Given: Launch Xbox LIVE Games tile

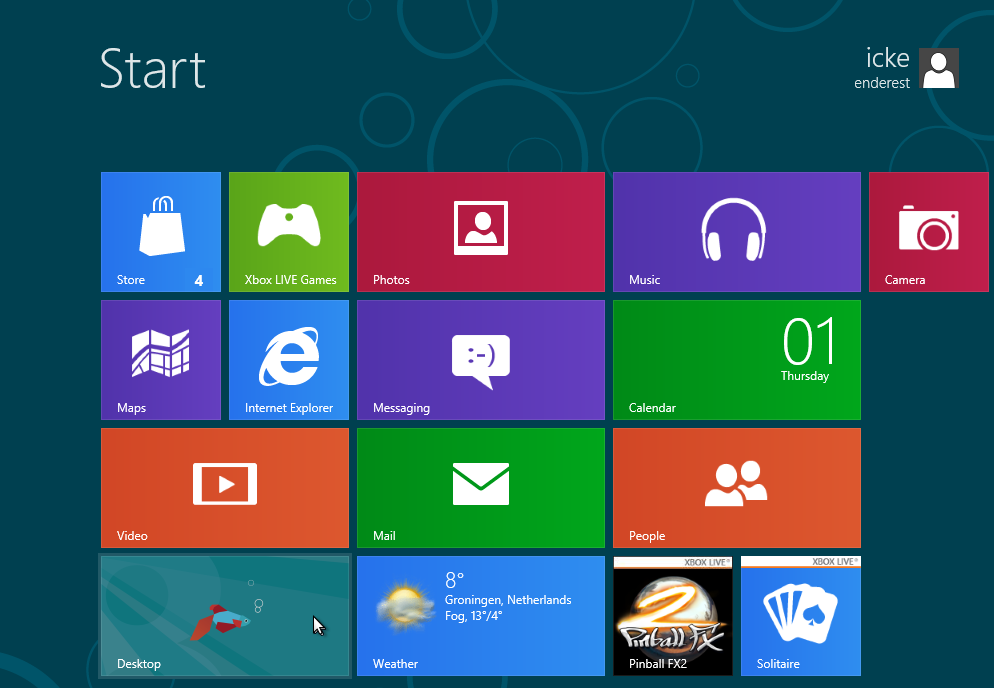Looking at the screenshot, I should pyautogui.click(x=289, y=231).
